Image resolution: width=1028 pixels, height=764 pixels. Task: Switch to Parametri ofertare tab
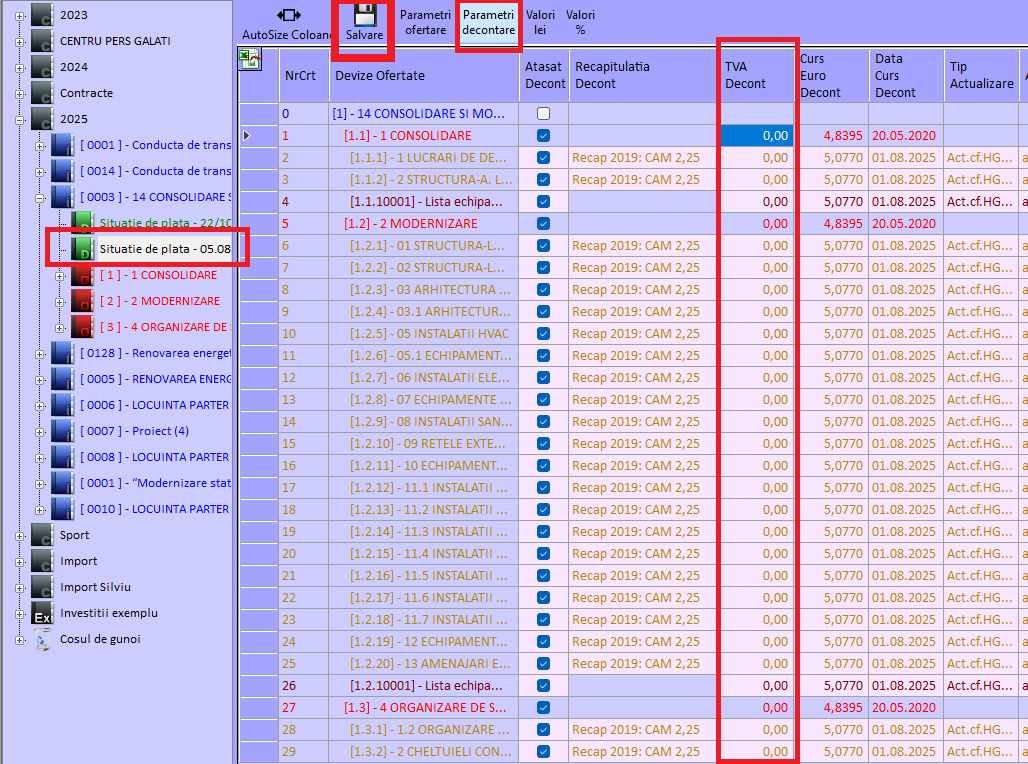(x=425, y=22)
